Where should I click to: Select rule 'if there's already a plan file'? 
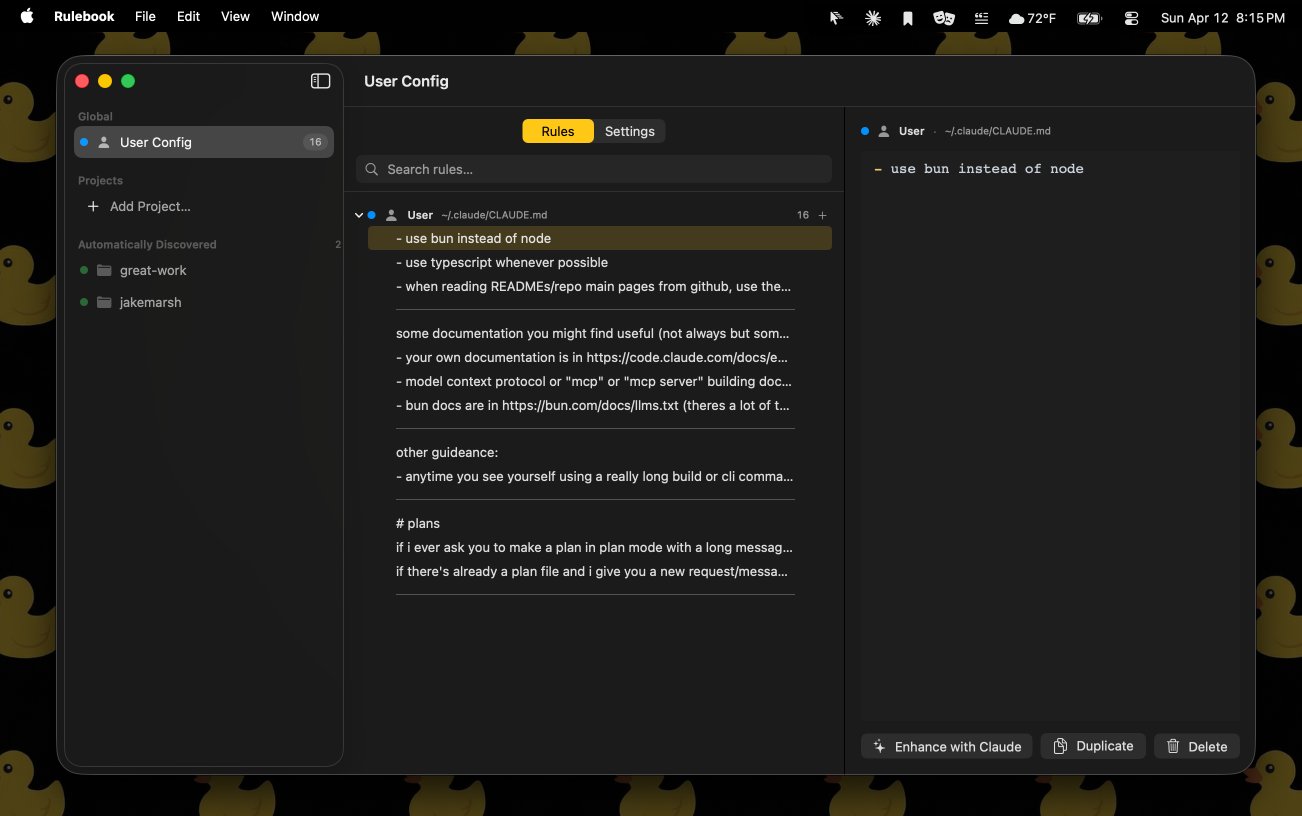pyautogui.click(x=600, y=571)
